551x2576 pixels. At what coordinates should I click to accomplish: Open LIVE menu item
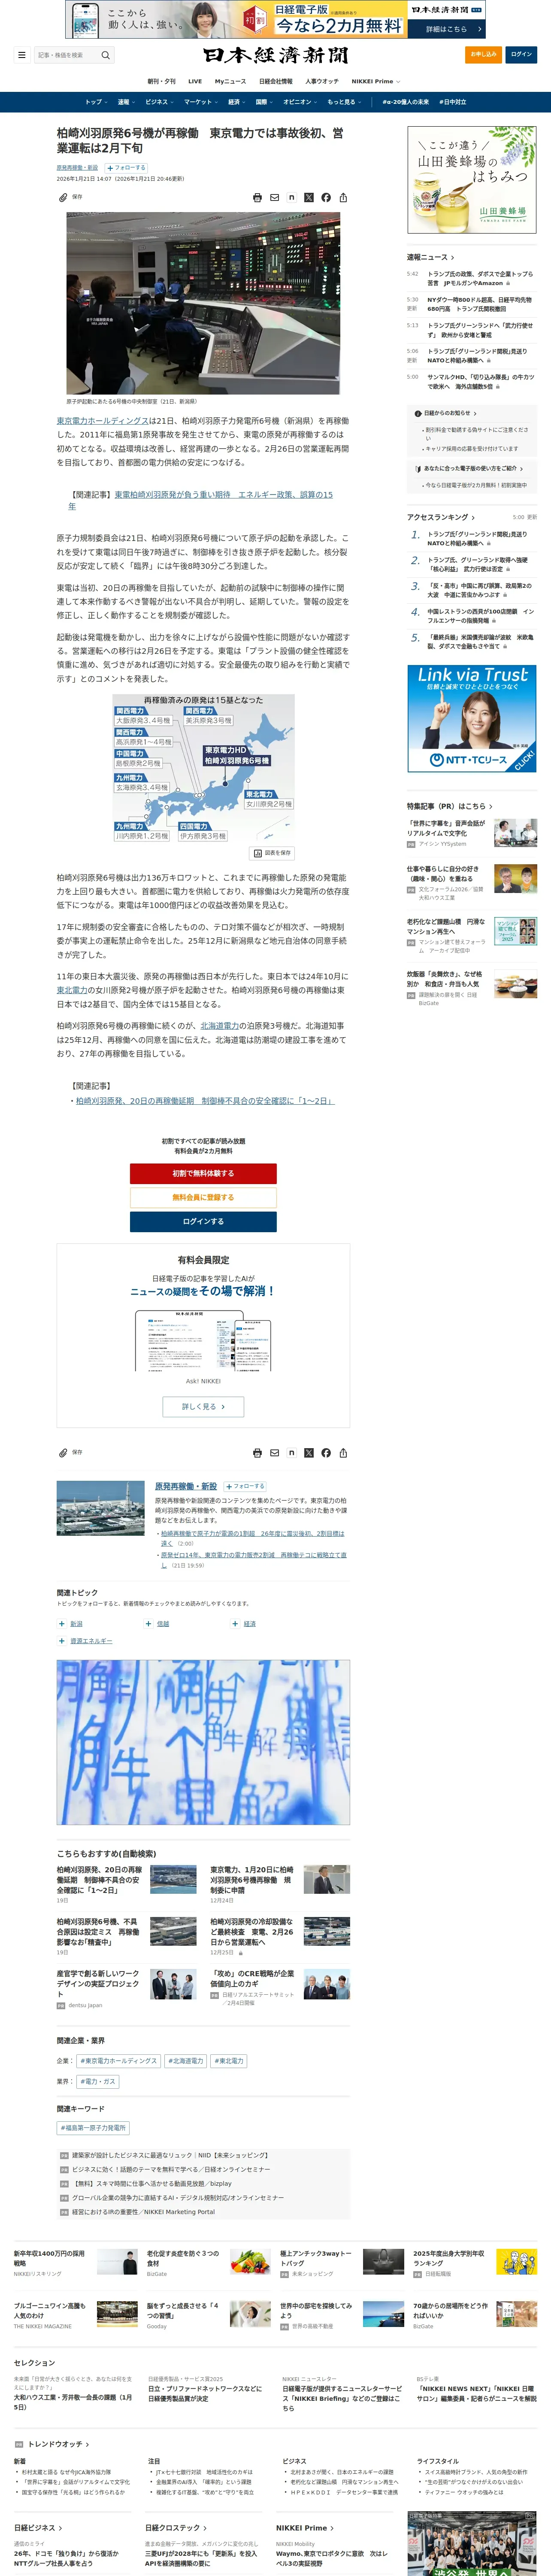click(195, 81)
